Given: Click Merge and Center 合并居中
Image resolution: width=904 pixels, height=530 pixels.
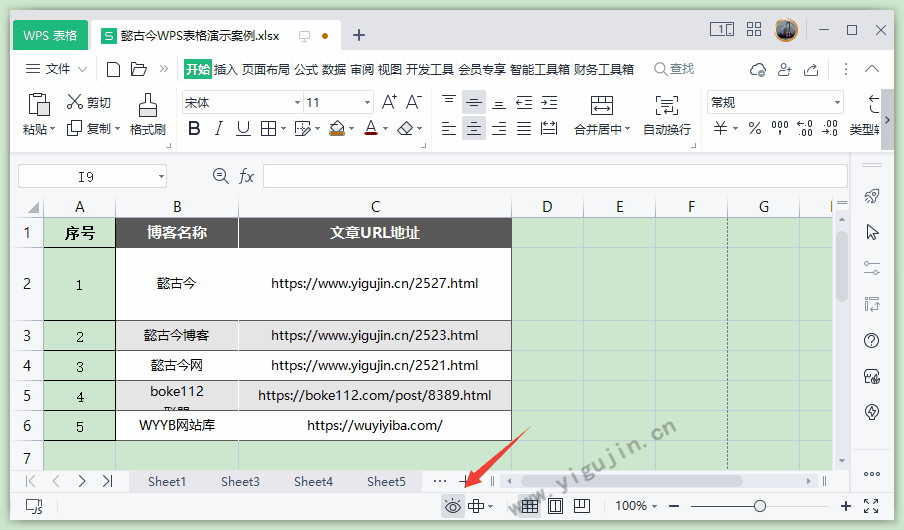Looking at the screenshot, I should [602, 115].
